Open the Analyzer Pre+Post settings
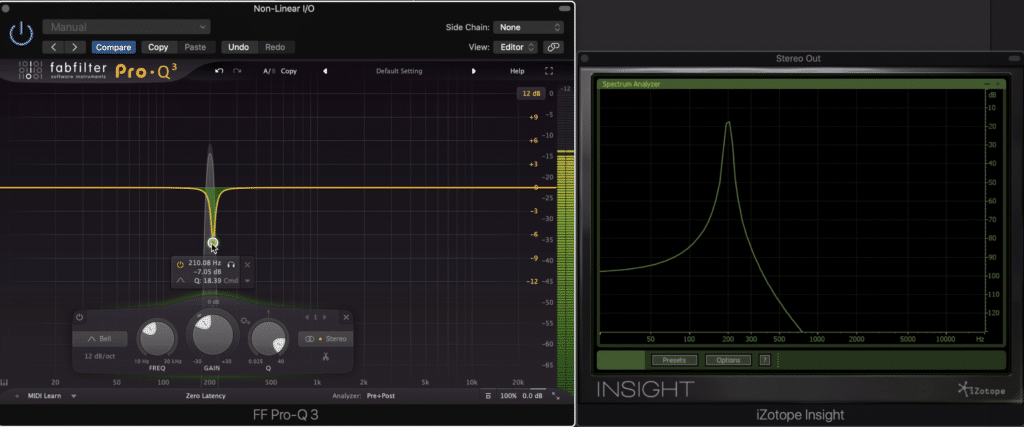Viewport: 1024px width, 427px height. [x=381, y=396]
